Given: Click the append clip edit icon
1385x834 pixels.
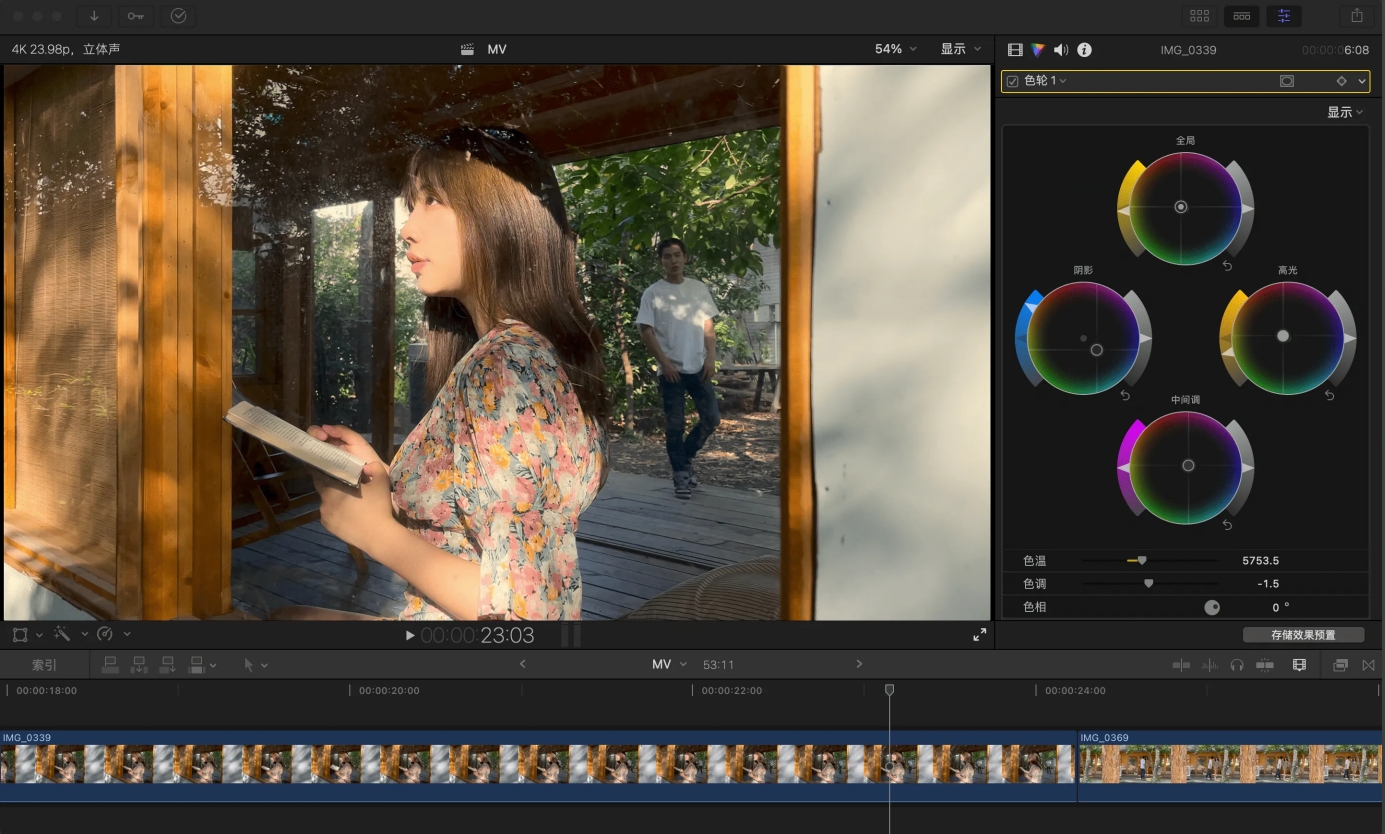Looking at the screenshot, I should click(x=168, y=664).
